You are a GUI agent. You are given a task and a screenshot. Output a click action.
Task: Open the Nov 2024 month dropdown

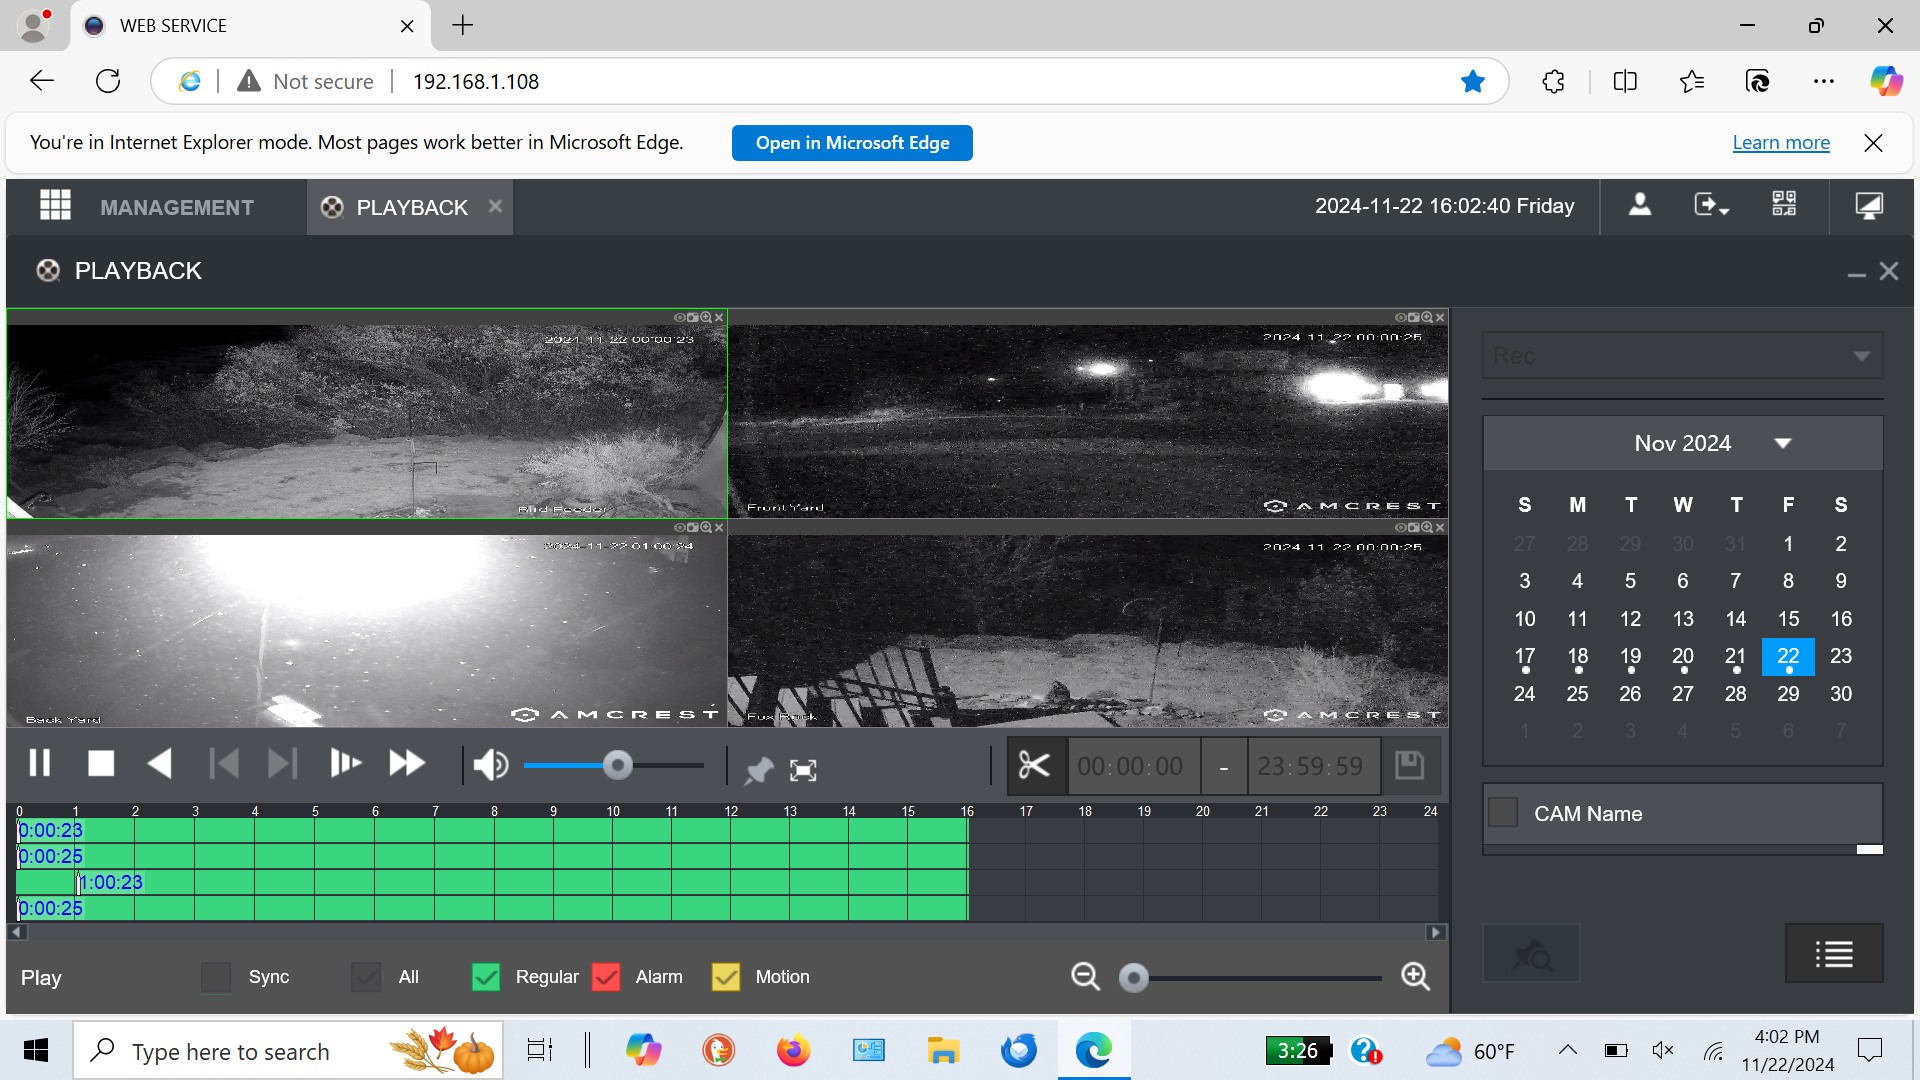coord(1783,443)
